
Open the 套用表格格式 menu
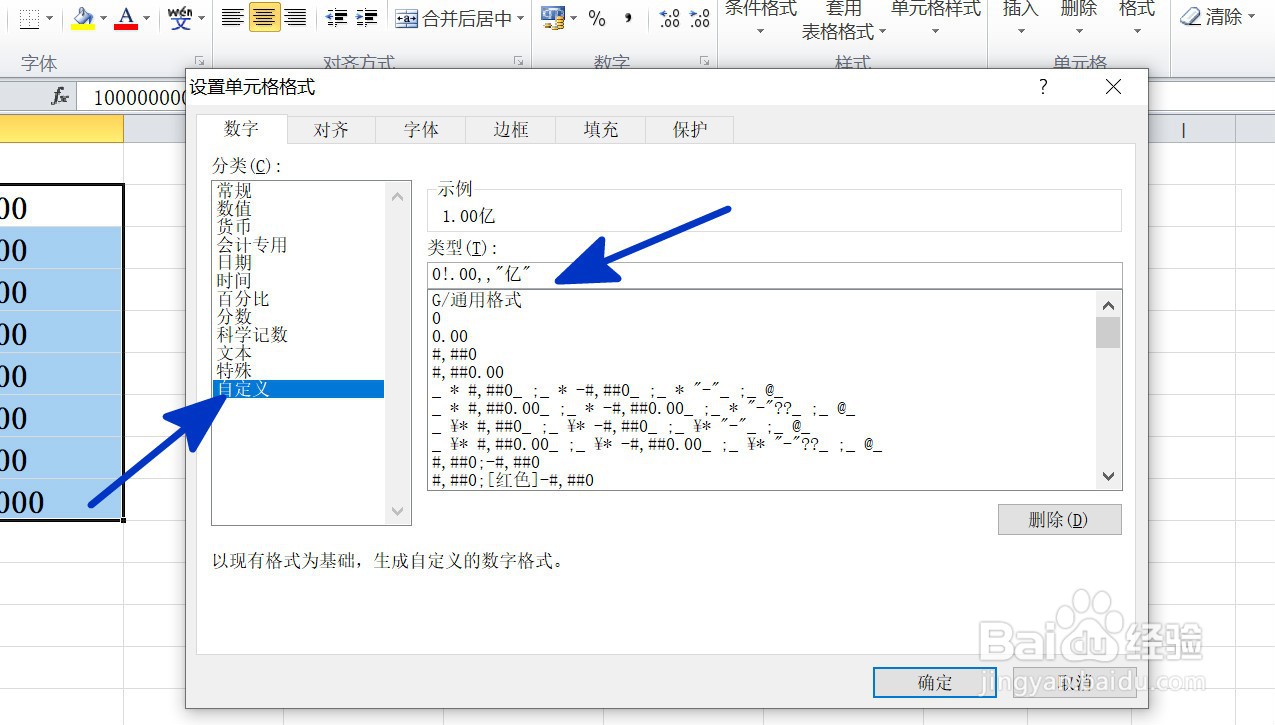pos(844,20)
